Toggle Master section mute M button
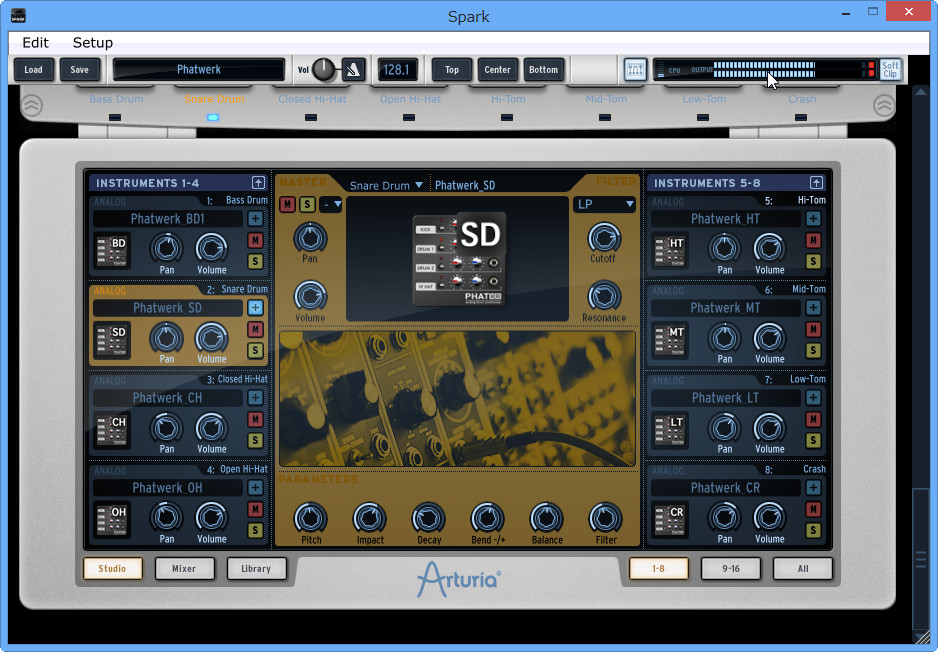Image resolution: width=938 pixels, height=652 pixels. (x=287, y=205)
